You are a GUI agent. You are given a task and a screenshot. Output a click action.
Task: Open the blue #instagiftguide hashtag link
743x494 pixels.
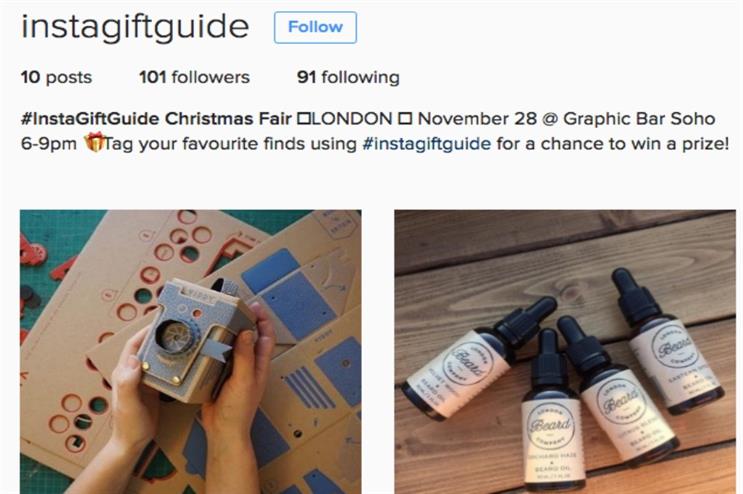coord(426,144)
